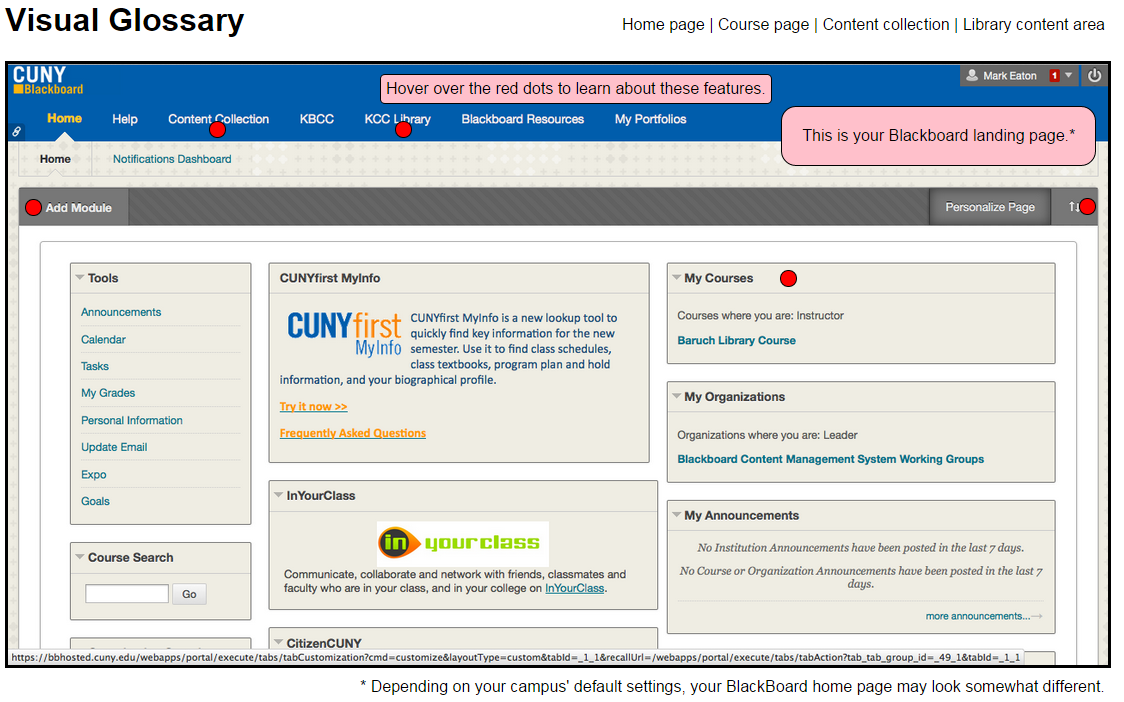Select the Home sub-tab under navigation
The image size is (1124, 702).
click(55, 159)
